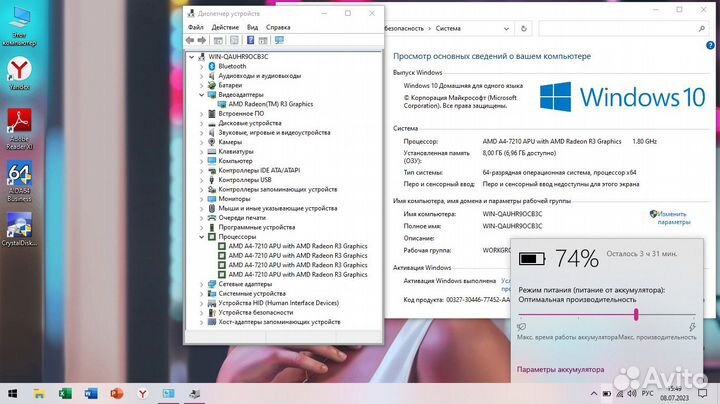Click the РУС language indicator

pos(647,394)
